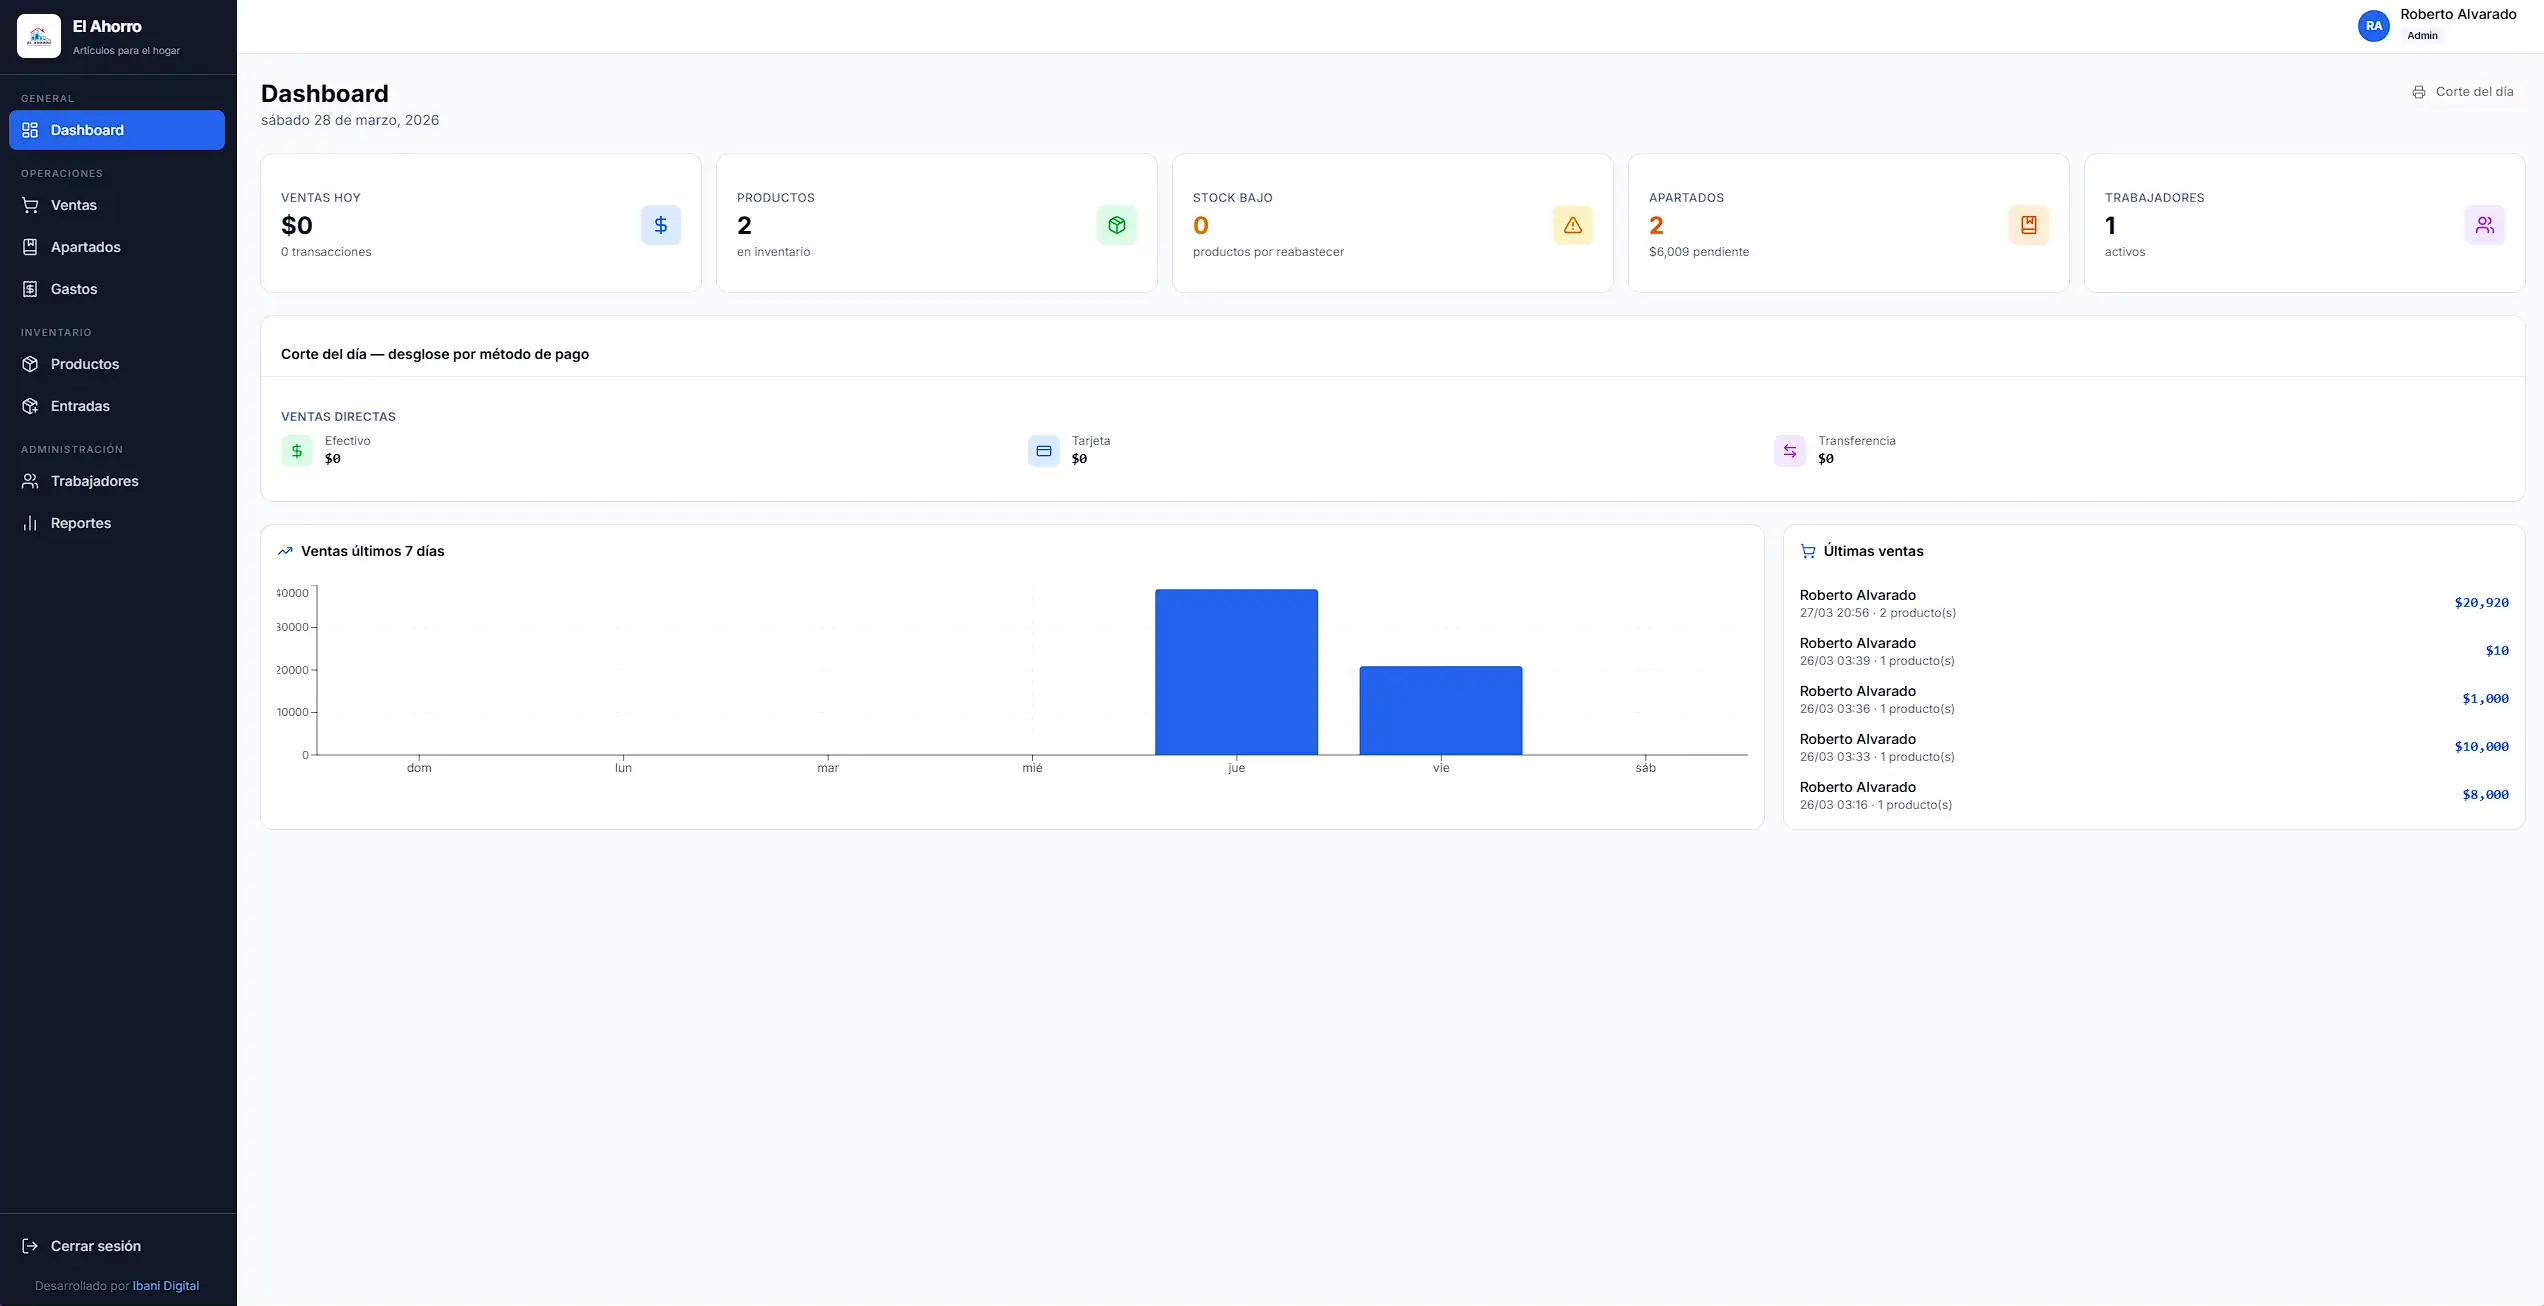Open the Gastos page

click(x=74, y=289)
